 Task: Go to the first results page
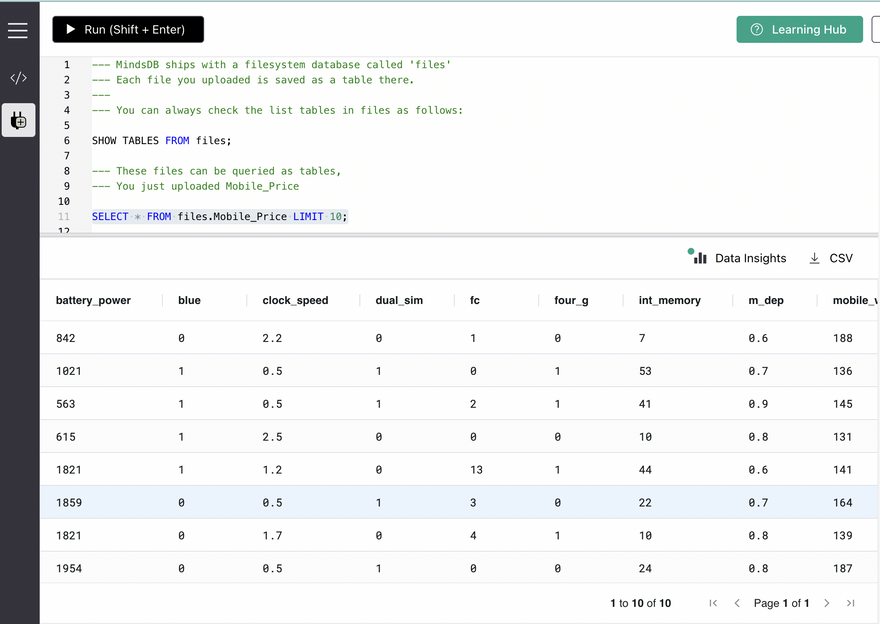click(713, 603)
